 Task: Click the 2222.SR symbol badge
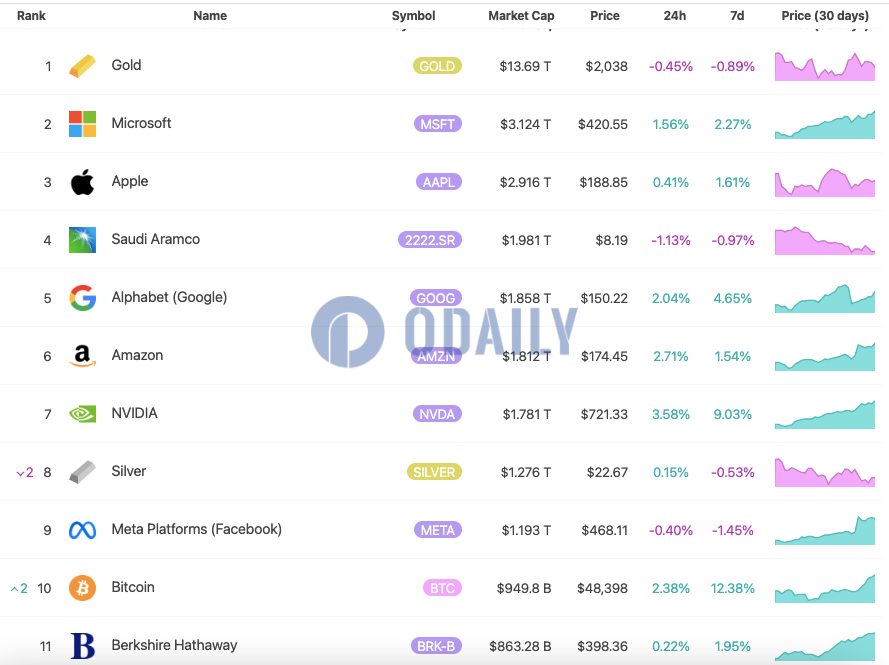point(430,240)
